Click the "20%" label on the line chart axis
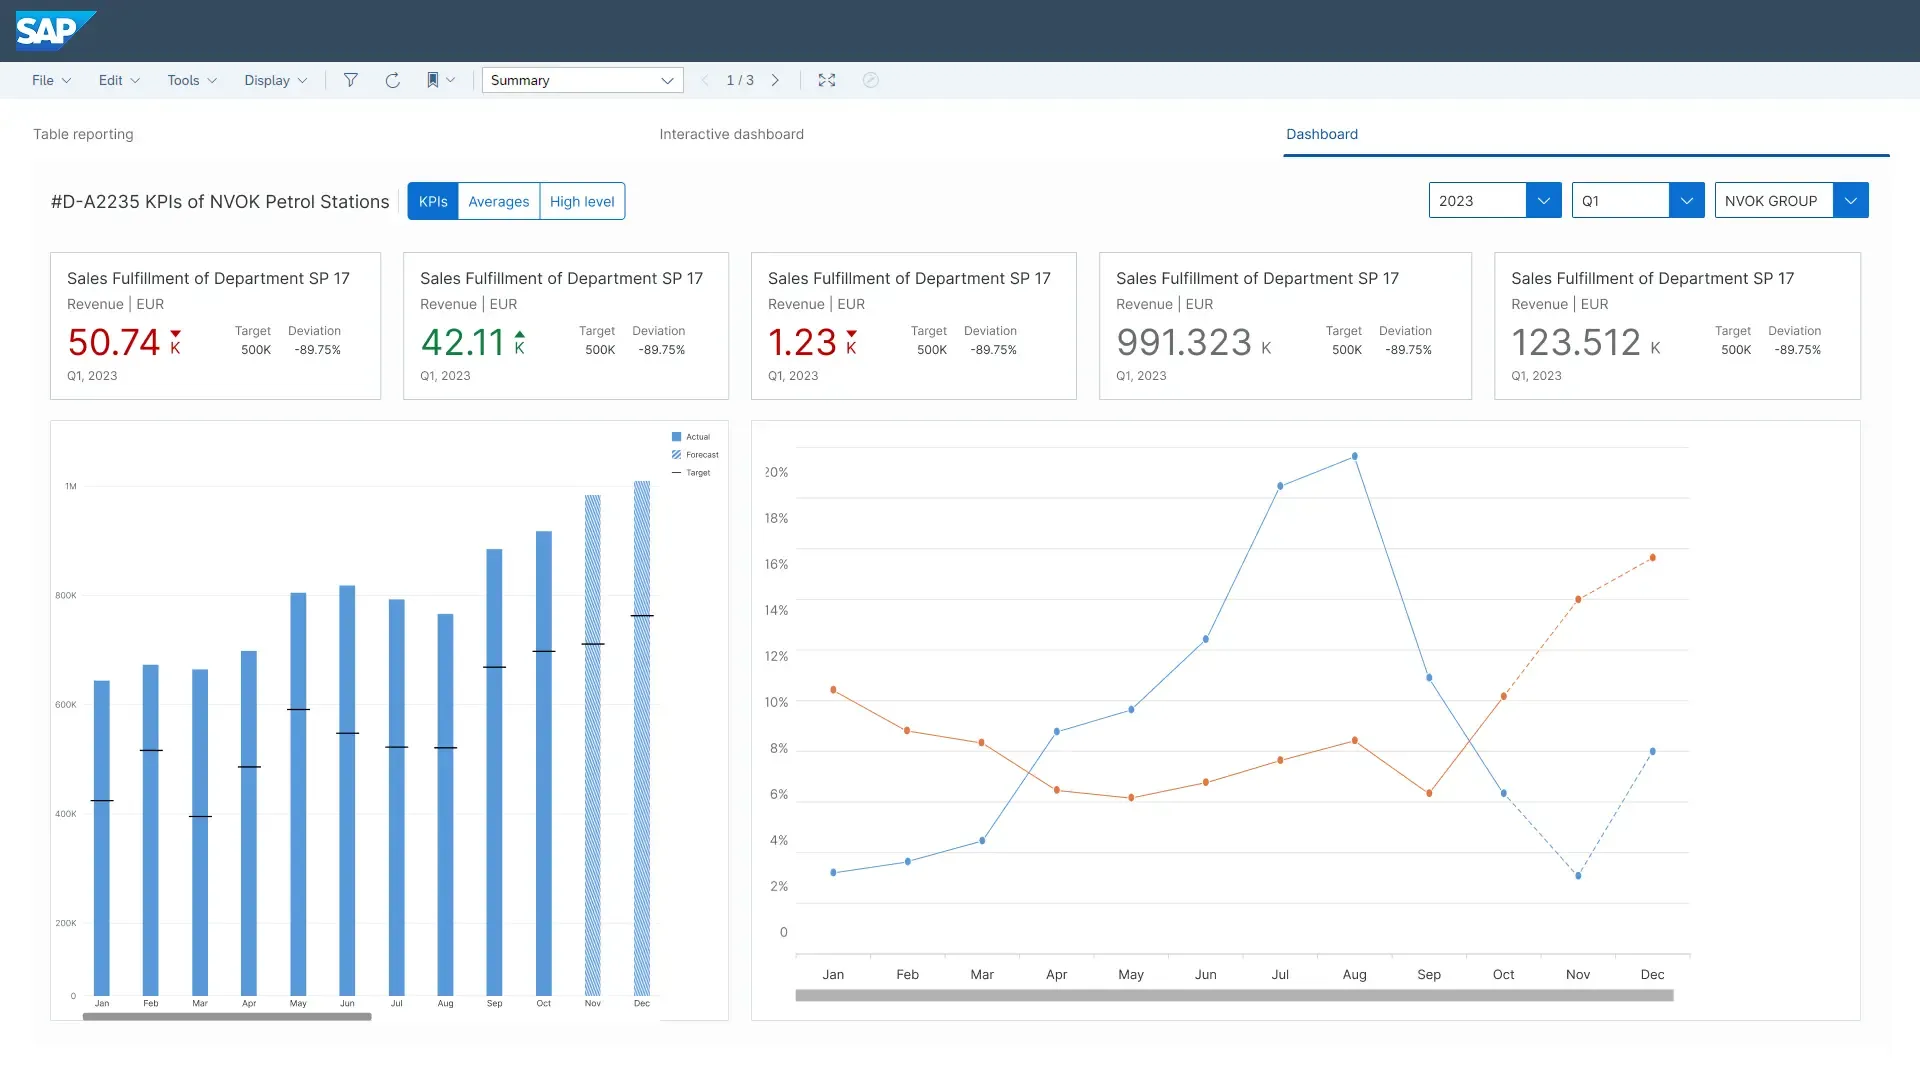The image size is (1920, 1080). tap(777, 472)
